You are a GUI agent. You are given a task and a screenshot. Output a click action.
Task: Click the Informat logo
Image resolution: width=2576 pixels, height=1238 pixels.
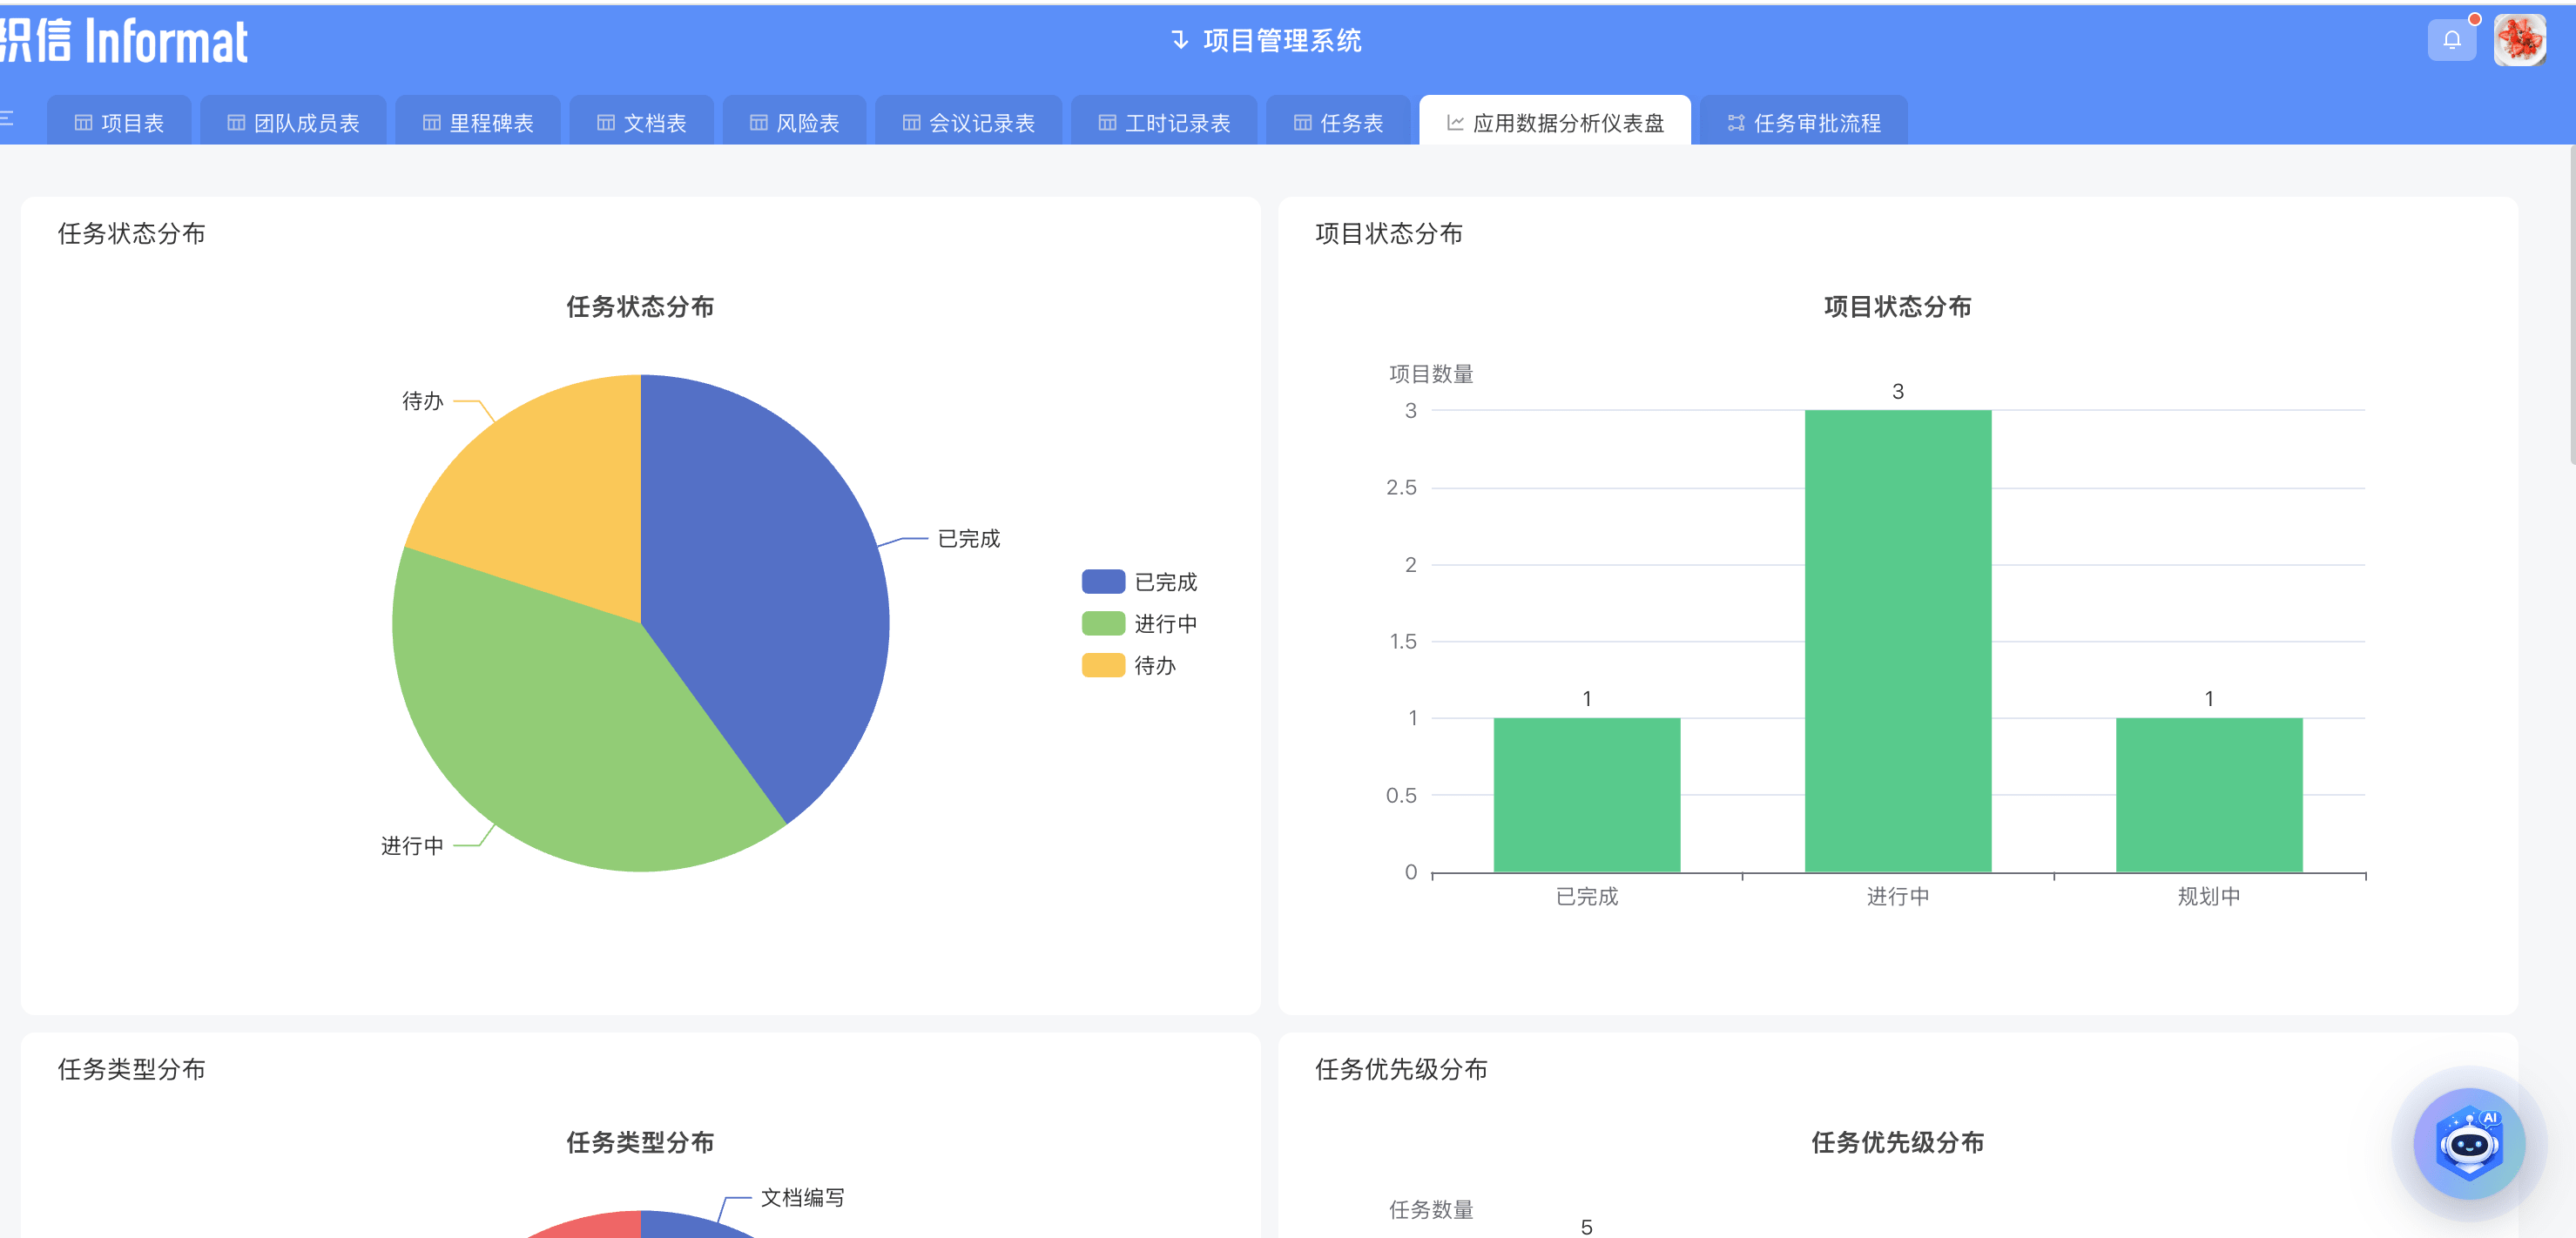click(124, 42)
